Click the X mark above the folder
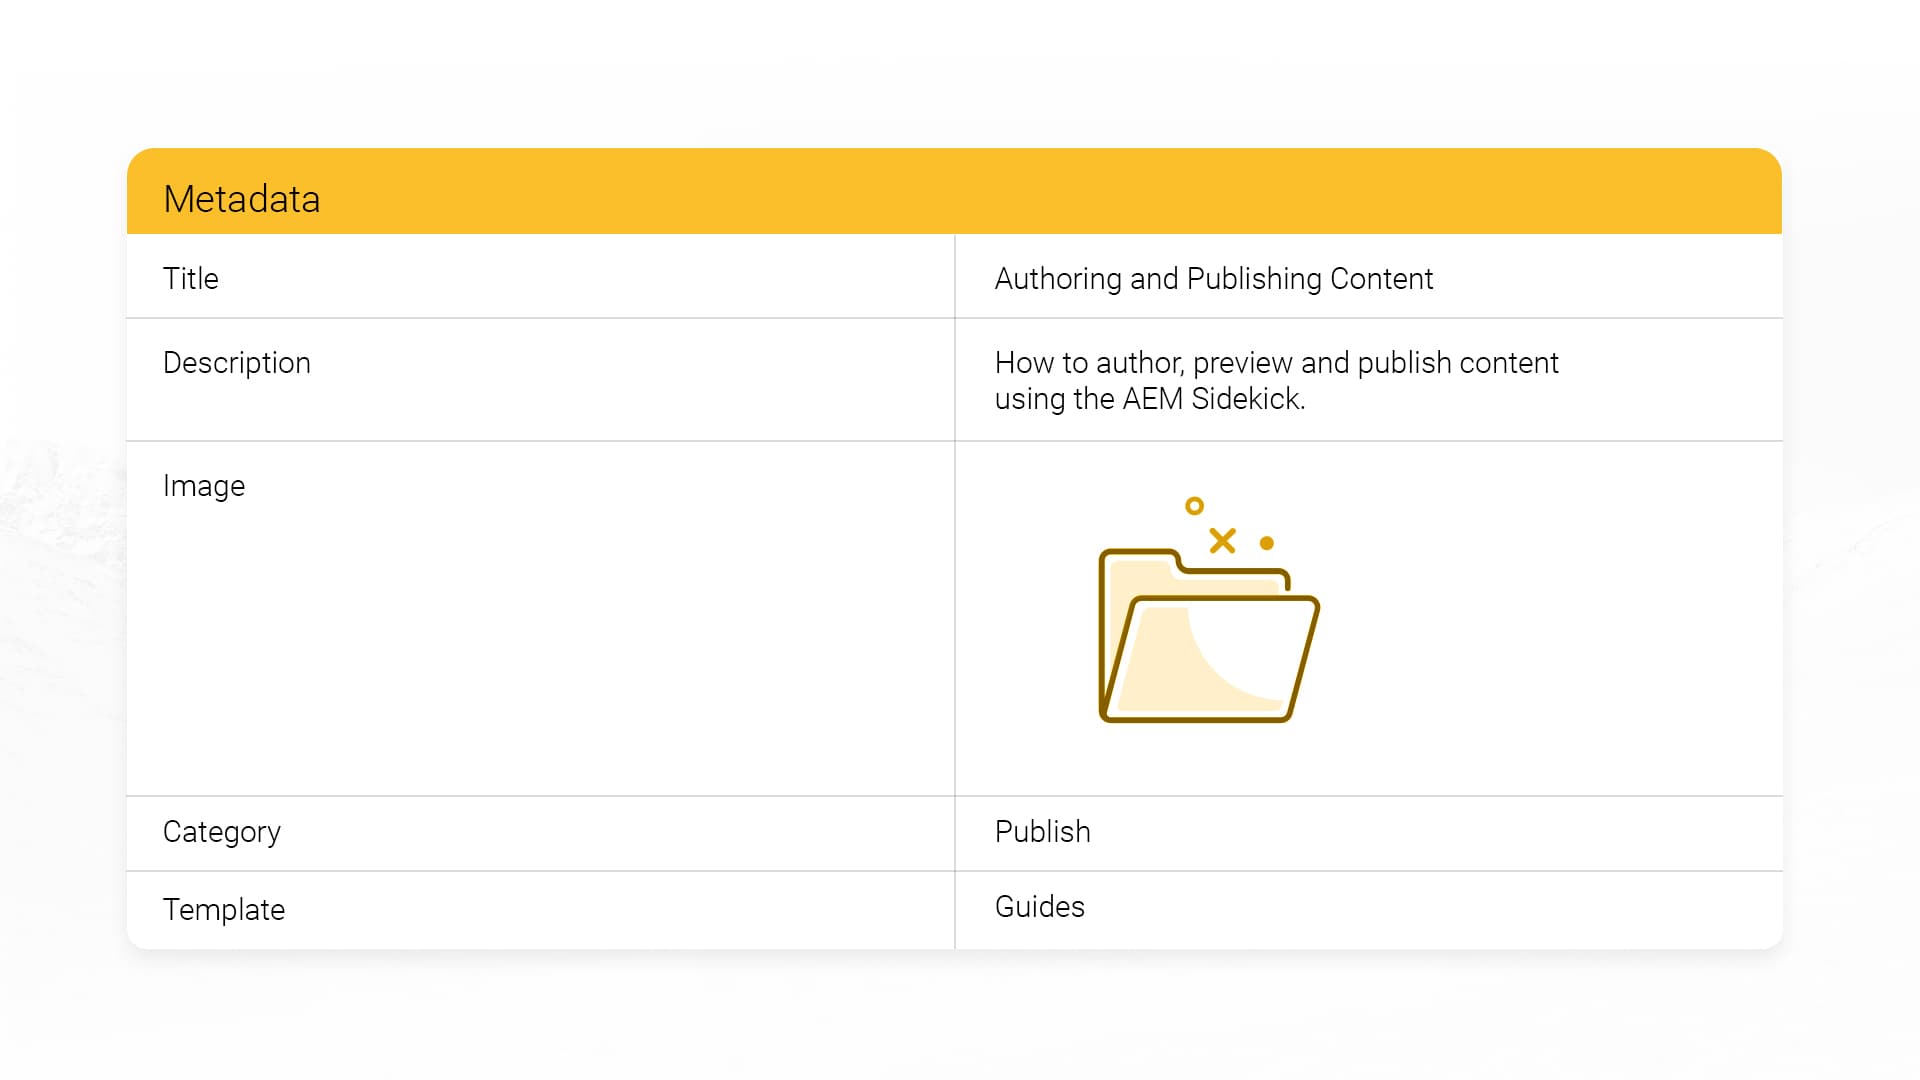This screenshot has width=1920, height=1080. (1222, 541)
